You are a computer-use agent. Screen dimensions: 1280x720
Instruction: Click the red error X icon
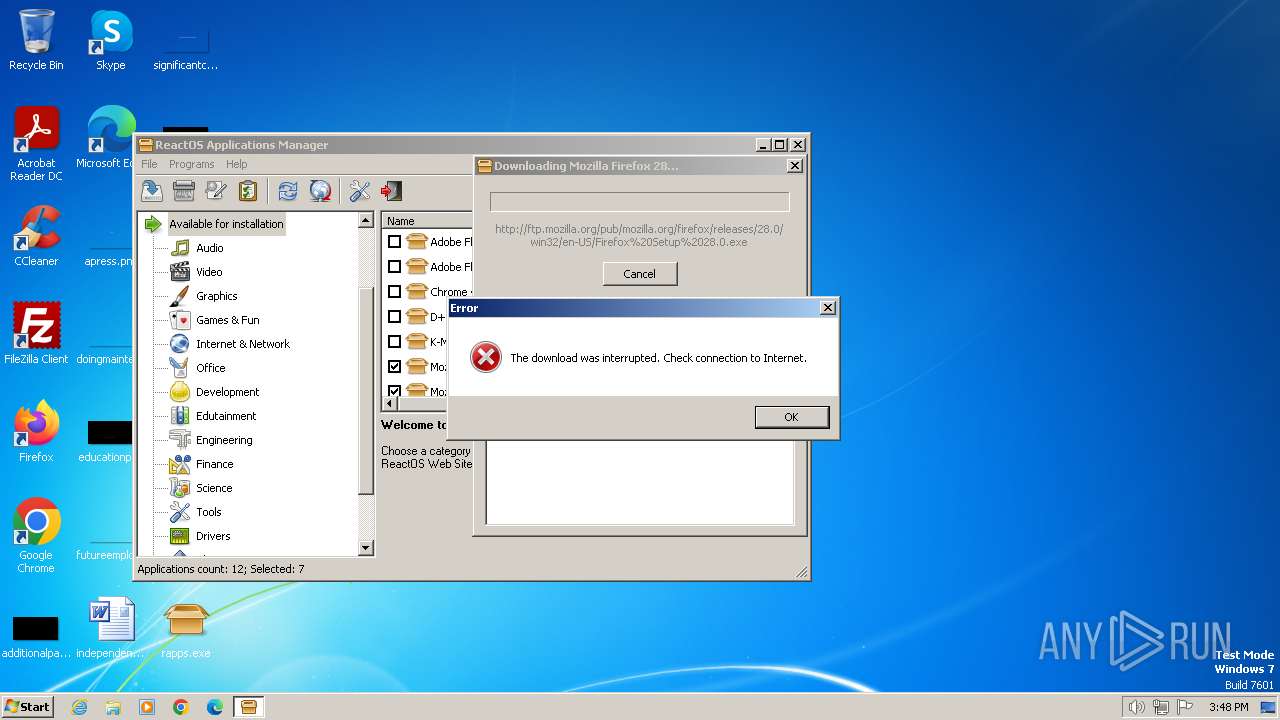pyautogui.click(x=486, y=358)
